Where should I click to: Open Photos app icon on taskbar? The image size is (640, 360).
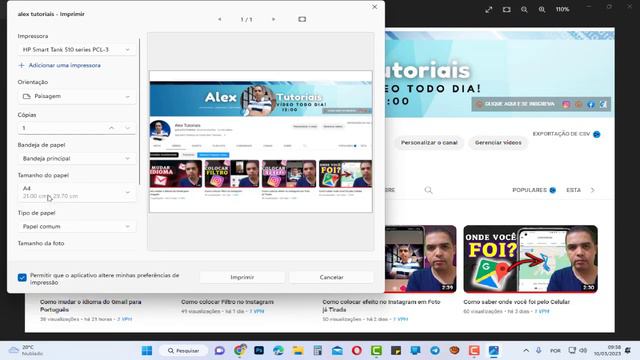pyautogui.click(x=493, y=351)
